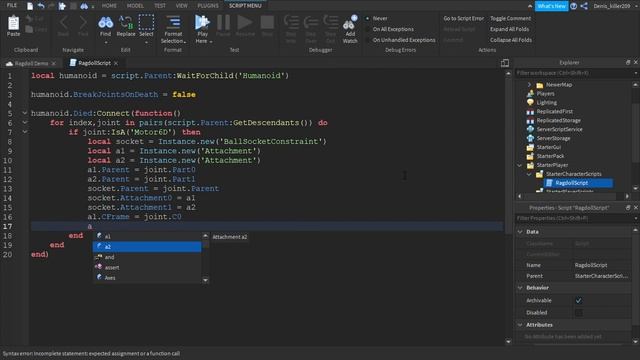
Task: Click the code editor vertical scrollbar down arrow
Action: [x=508, y=342]
